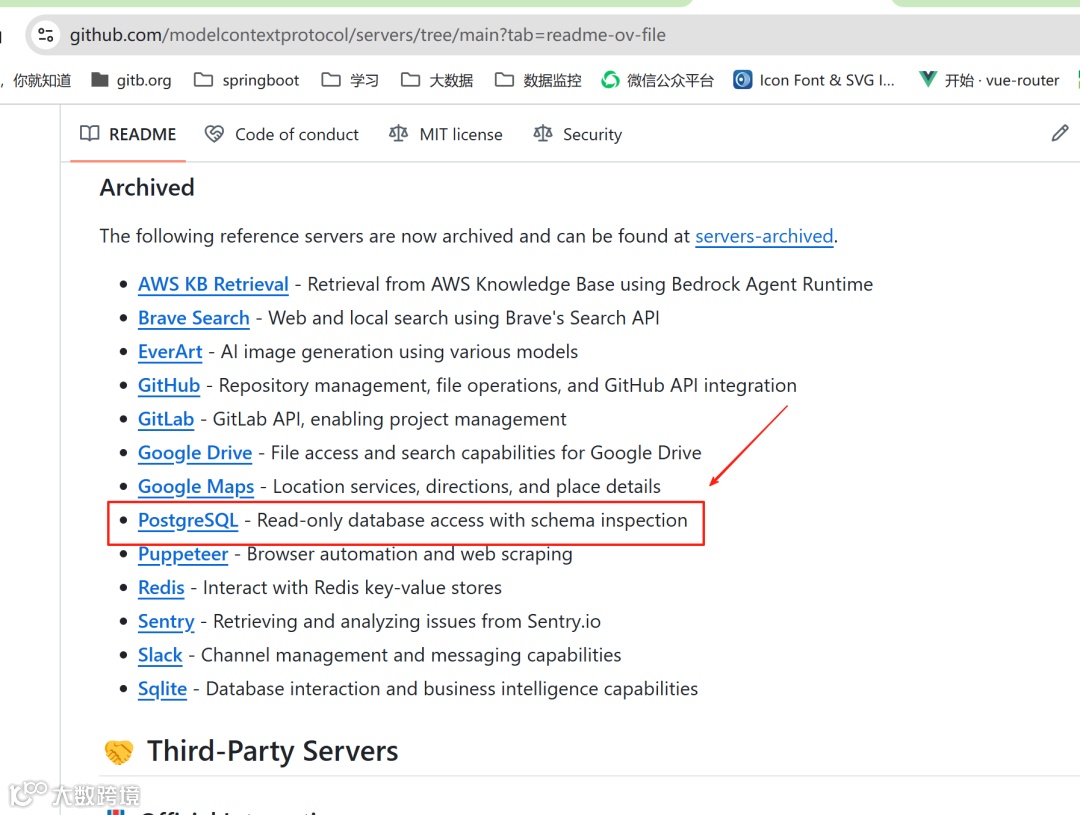Open the 你就知道 bookmark
The image size is (1080, 815).
coord(41,80)
